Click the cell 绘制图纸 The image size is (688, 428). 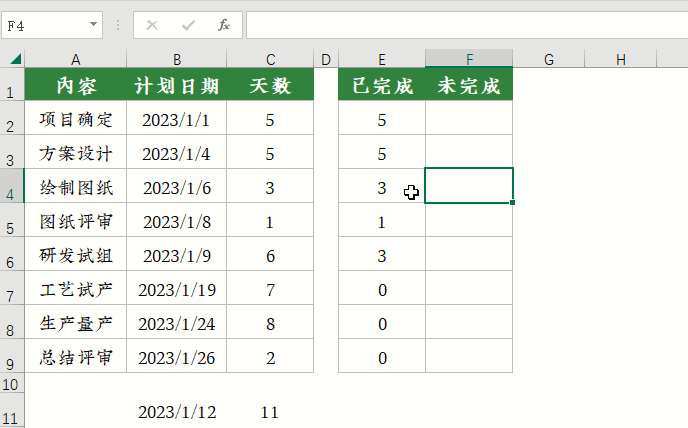click(x=75, y=186)
